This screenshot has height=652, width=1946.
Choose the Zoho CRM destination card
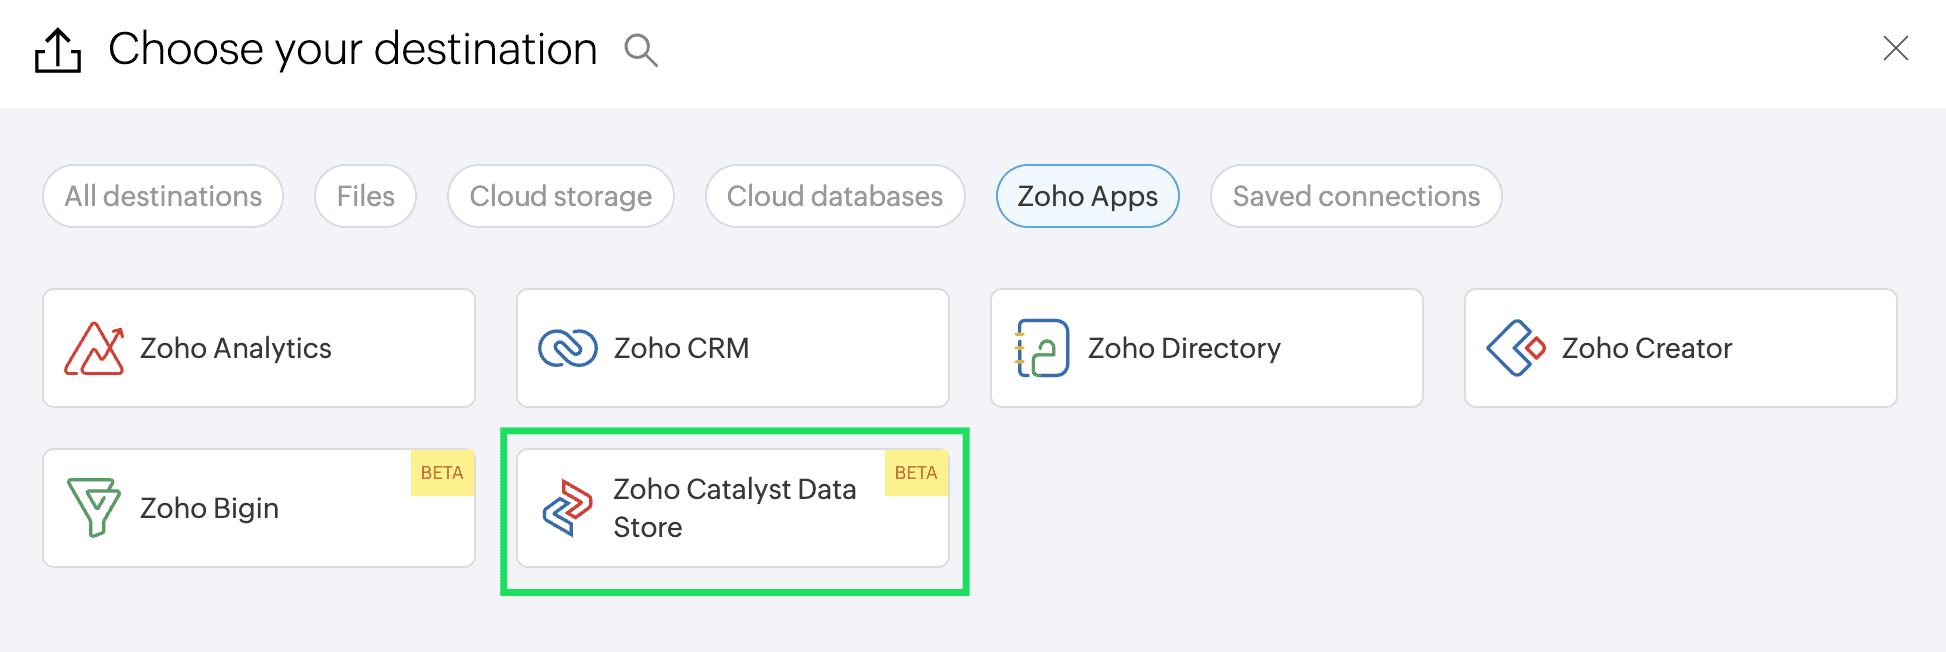coord(732,348)
